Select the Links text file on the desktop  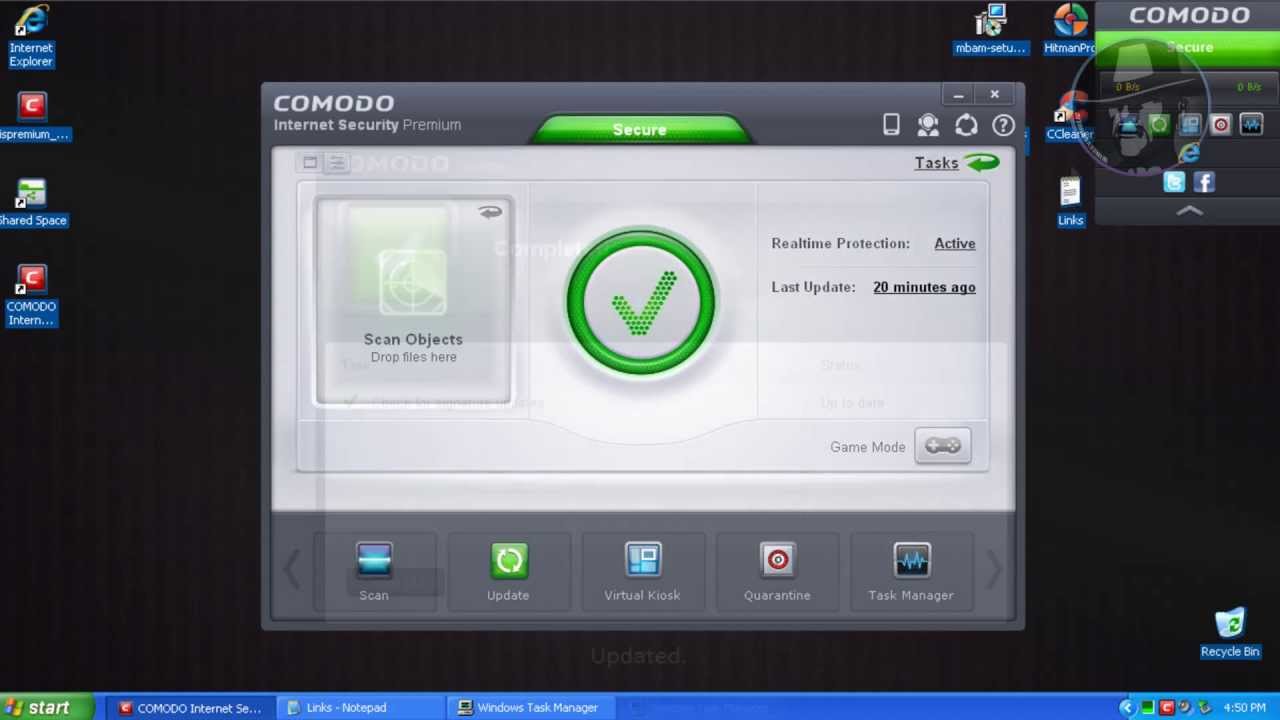click(1070, 202)
